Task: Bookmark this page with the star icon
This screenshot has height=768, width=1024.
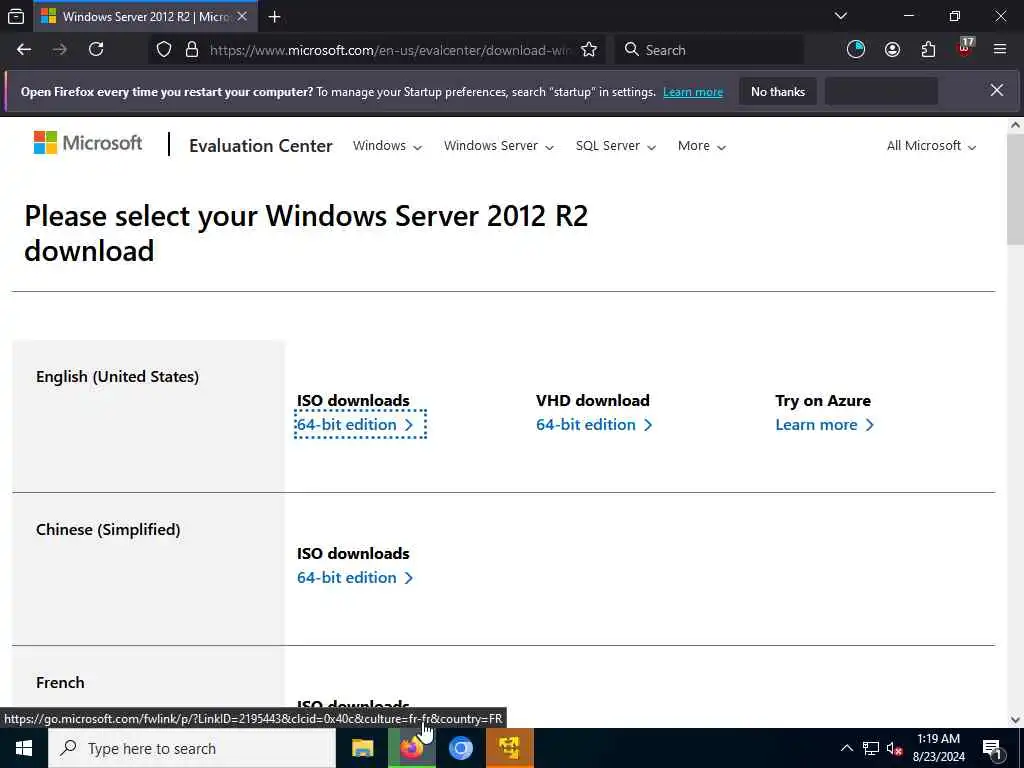Action: 589,50
